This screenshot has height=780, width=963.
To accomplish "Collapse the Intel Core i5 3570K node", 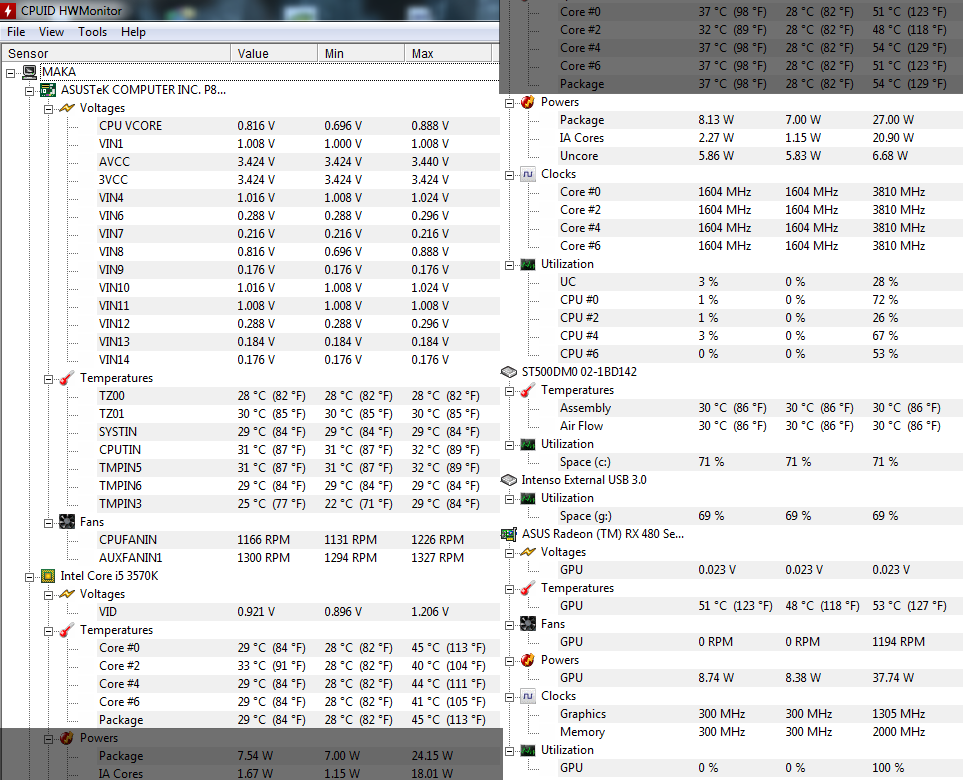I will tap(29, 577).
